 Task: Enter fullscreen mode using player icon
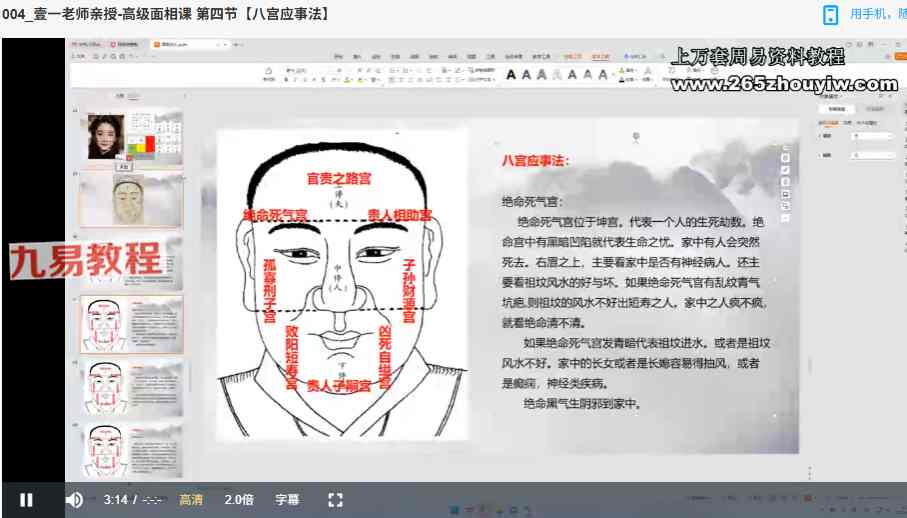pos(336,499)
